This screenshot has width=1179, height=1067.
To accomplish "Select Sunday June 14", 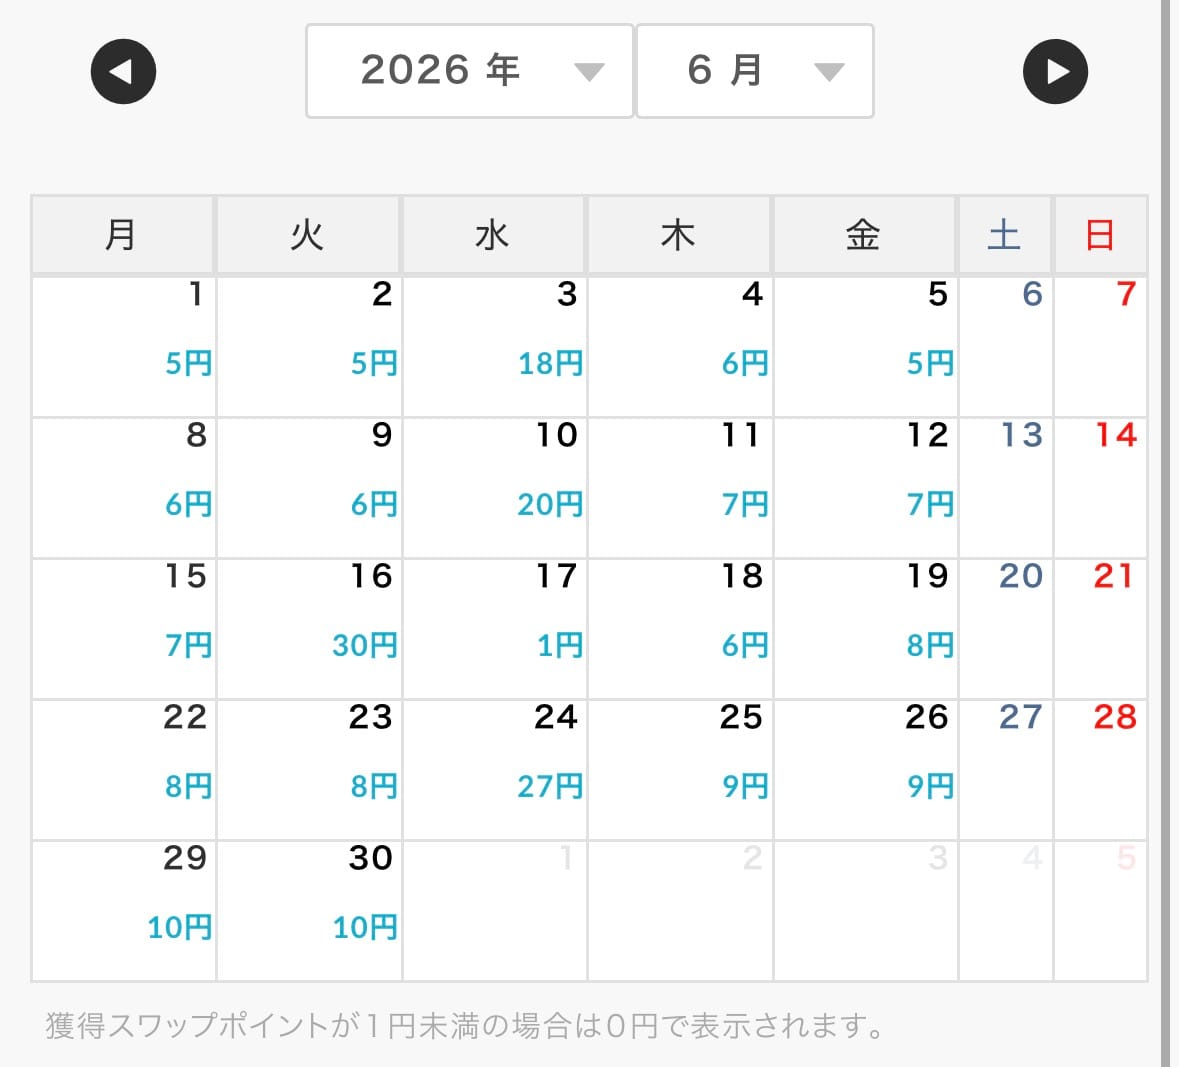I will point(1100,487).
